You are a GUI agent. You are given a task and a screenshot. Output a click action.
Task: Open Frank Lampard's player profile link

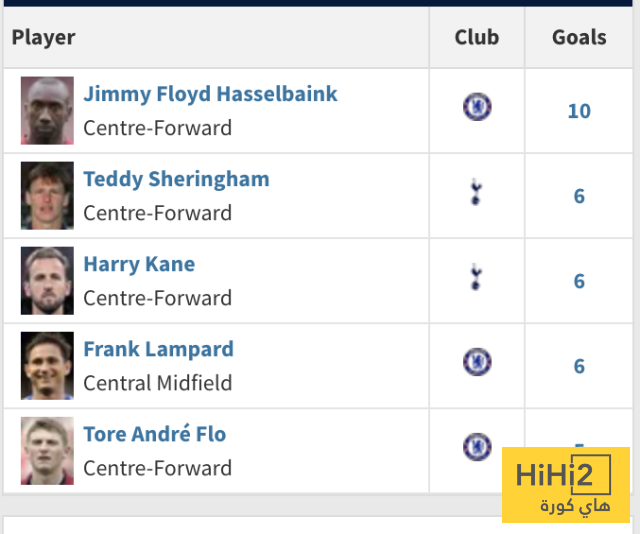point(158,349)
